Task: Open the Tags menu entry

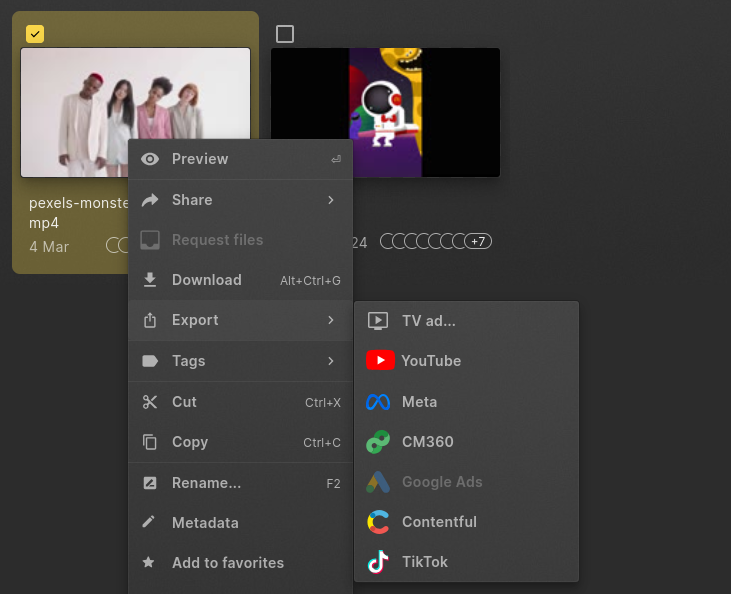Action: pos(240,361)
